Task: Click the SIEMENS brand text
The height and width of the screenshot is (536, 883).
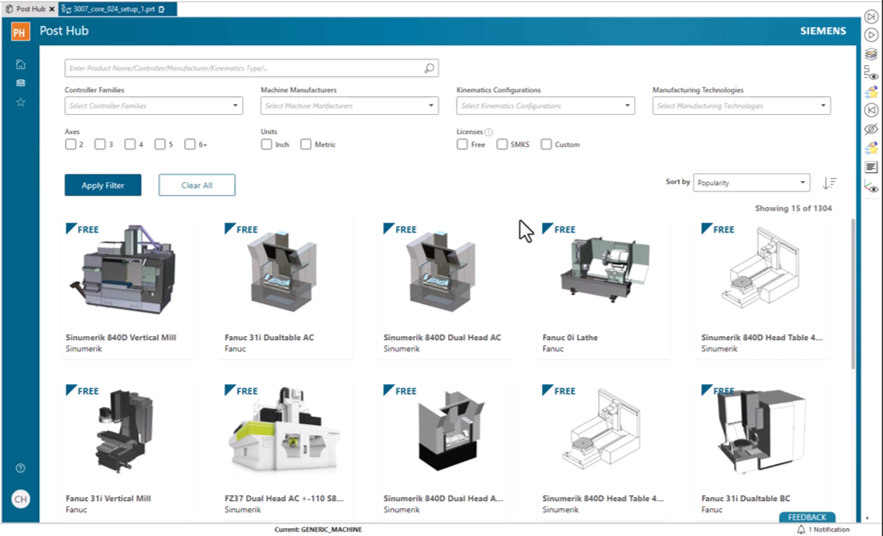Action: tap(823, 31)
